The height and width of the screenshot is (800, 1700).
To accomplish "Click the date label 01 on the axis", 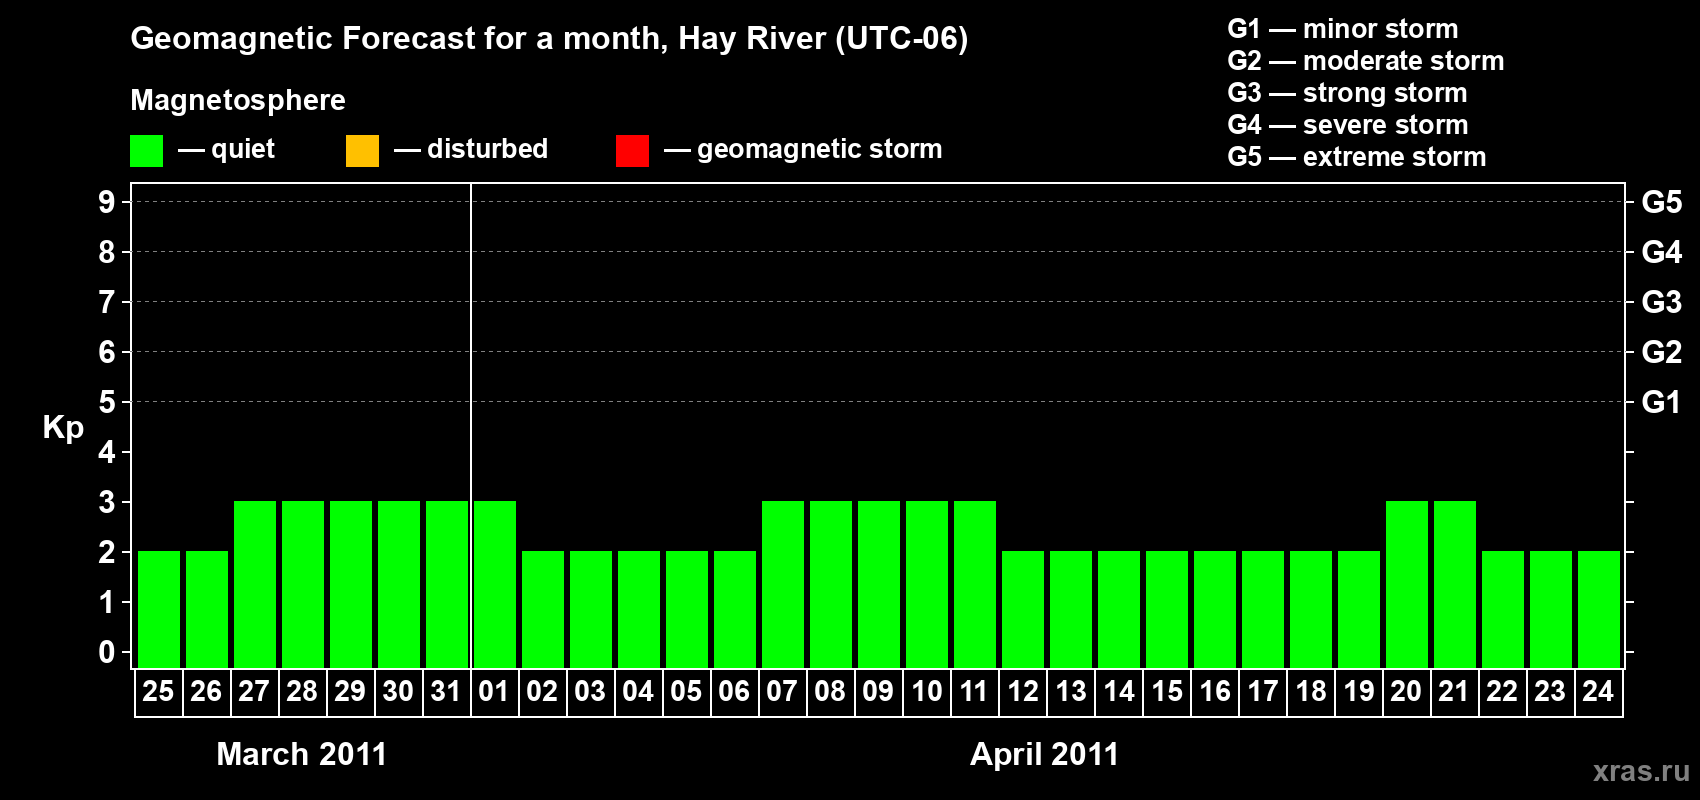I will point(494,691).
